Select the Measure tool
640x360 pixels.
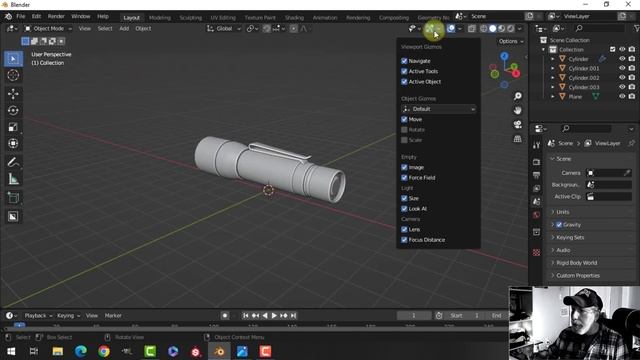pos(13,179)
